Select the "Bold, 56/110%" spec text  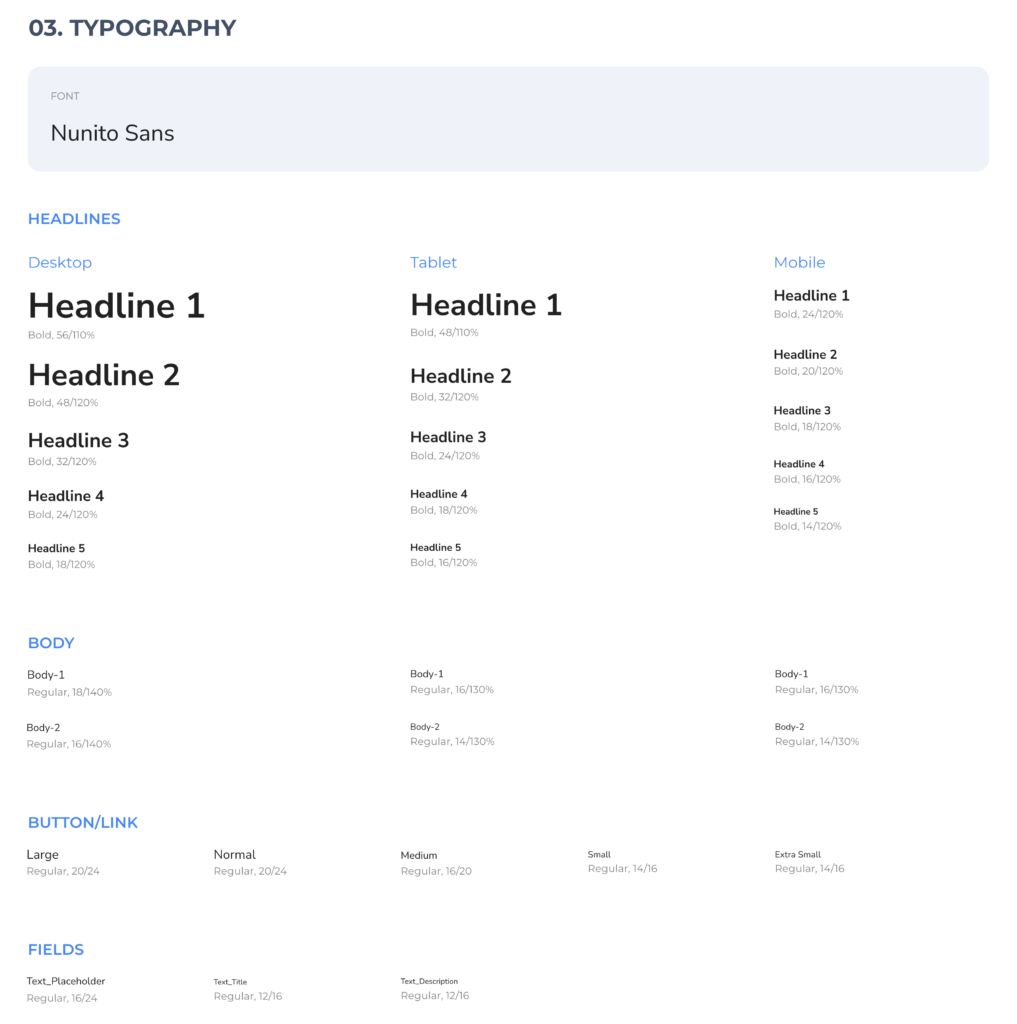[61, 335]
